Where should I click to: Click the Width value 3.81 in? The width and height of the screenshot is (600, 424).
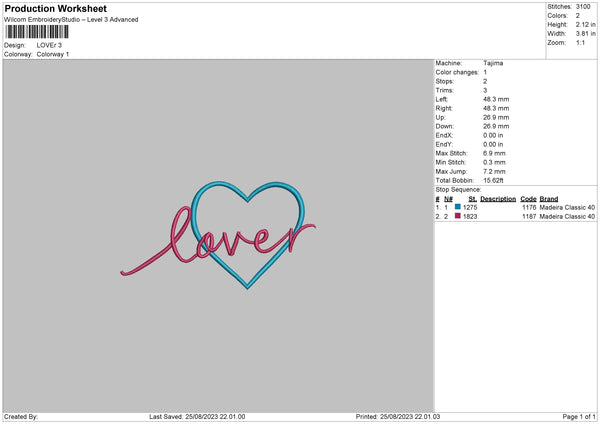click(x=585, y=34)
